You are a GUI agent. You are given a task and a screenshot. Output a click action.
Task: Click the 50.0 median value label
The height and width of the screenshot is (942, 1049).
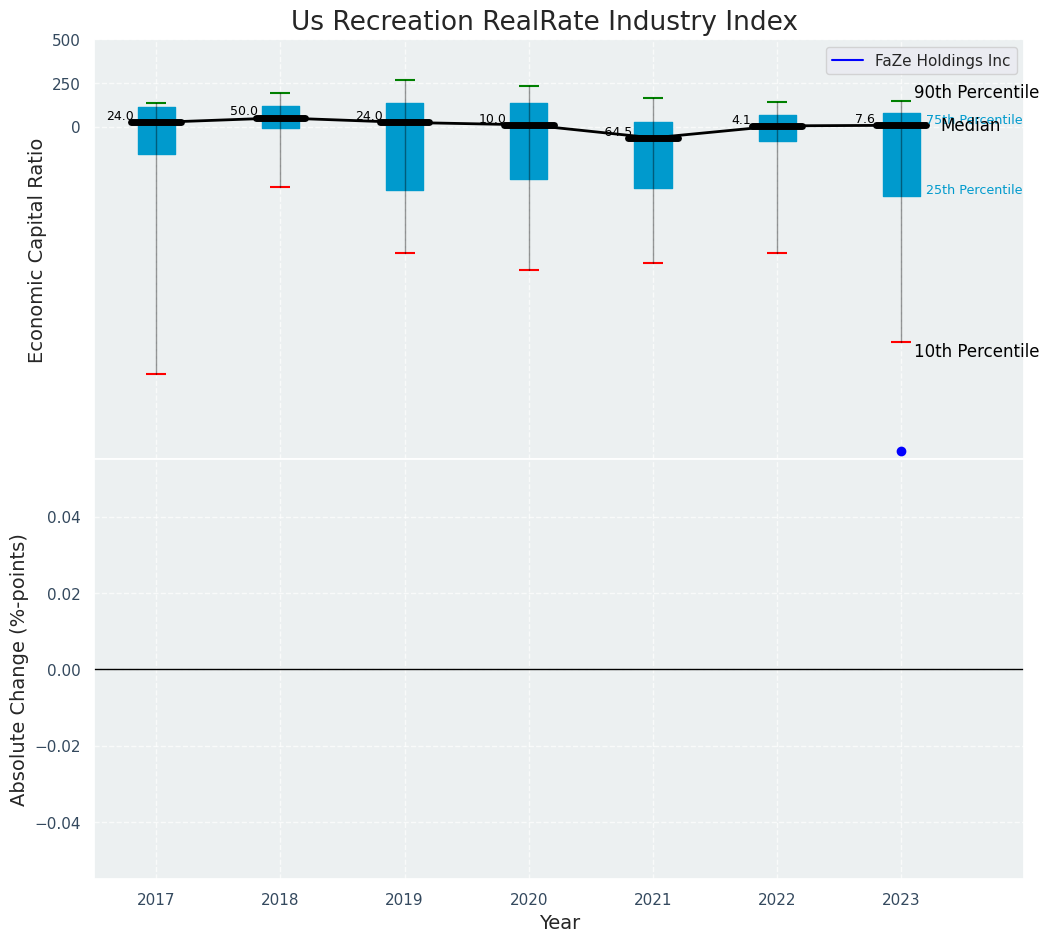(x=244, y=111)
